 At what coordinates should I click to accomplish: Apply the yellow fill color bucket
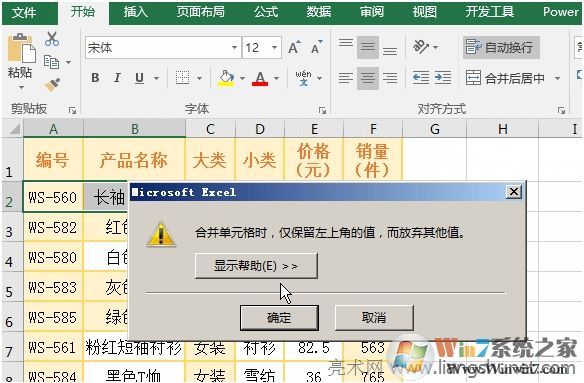pos(226,78)
